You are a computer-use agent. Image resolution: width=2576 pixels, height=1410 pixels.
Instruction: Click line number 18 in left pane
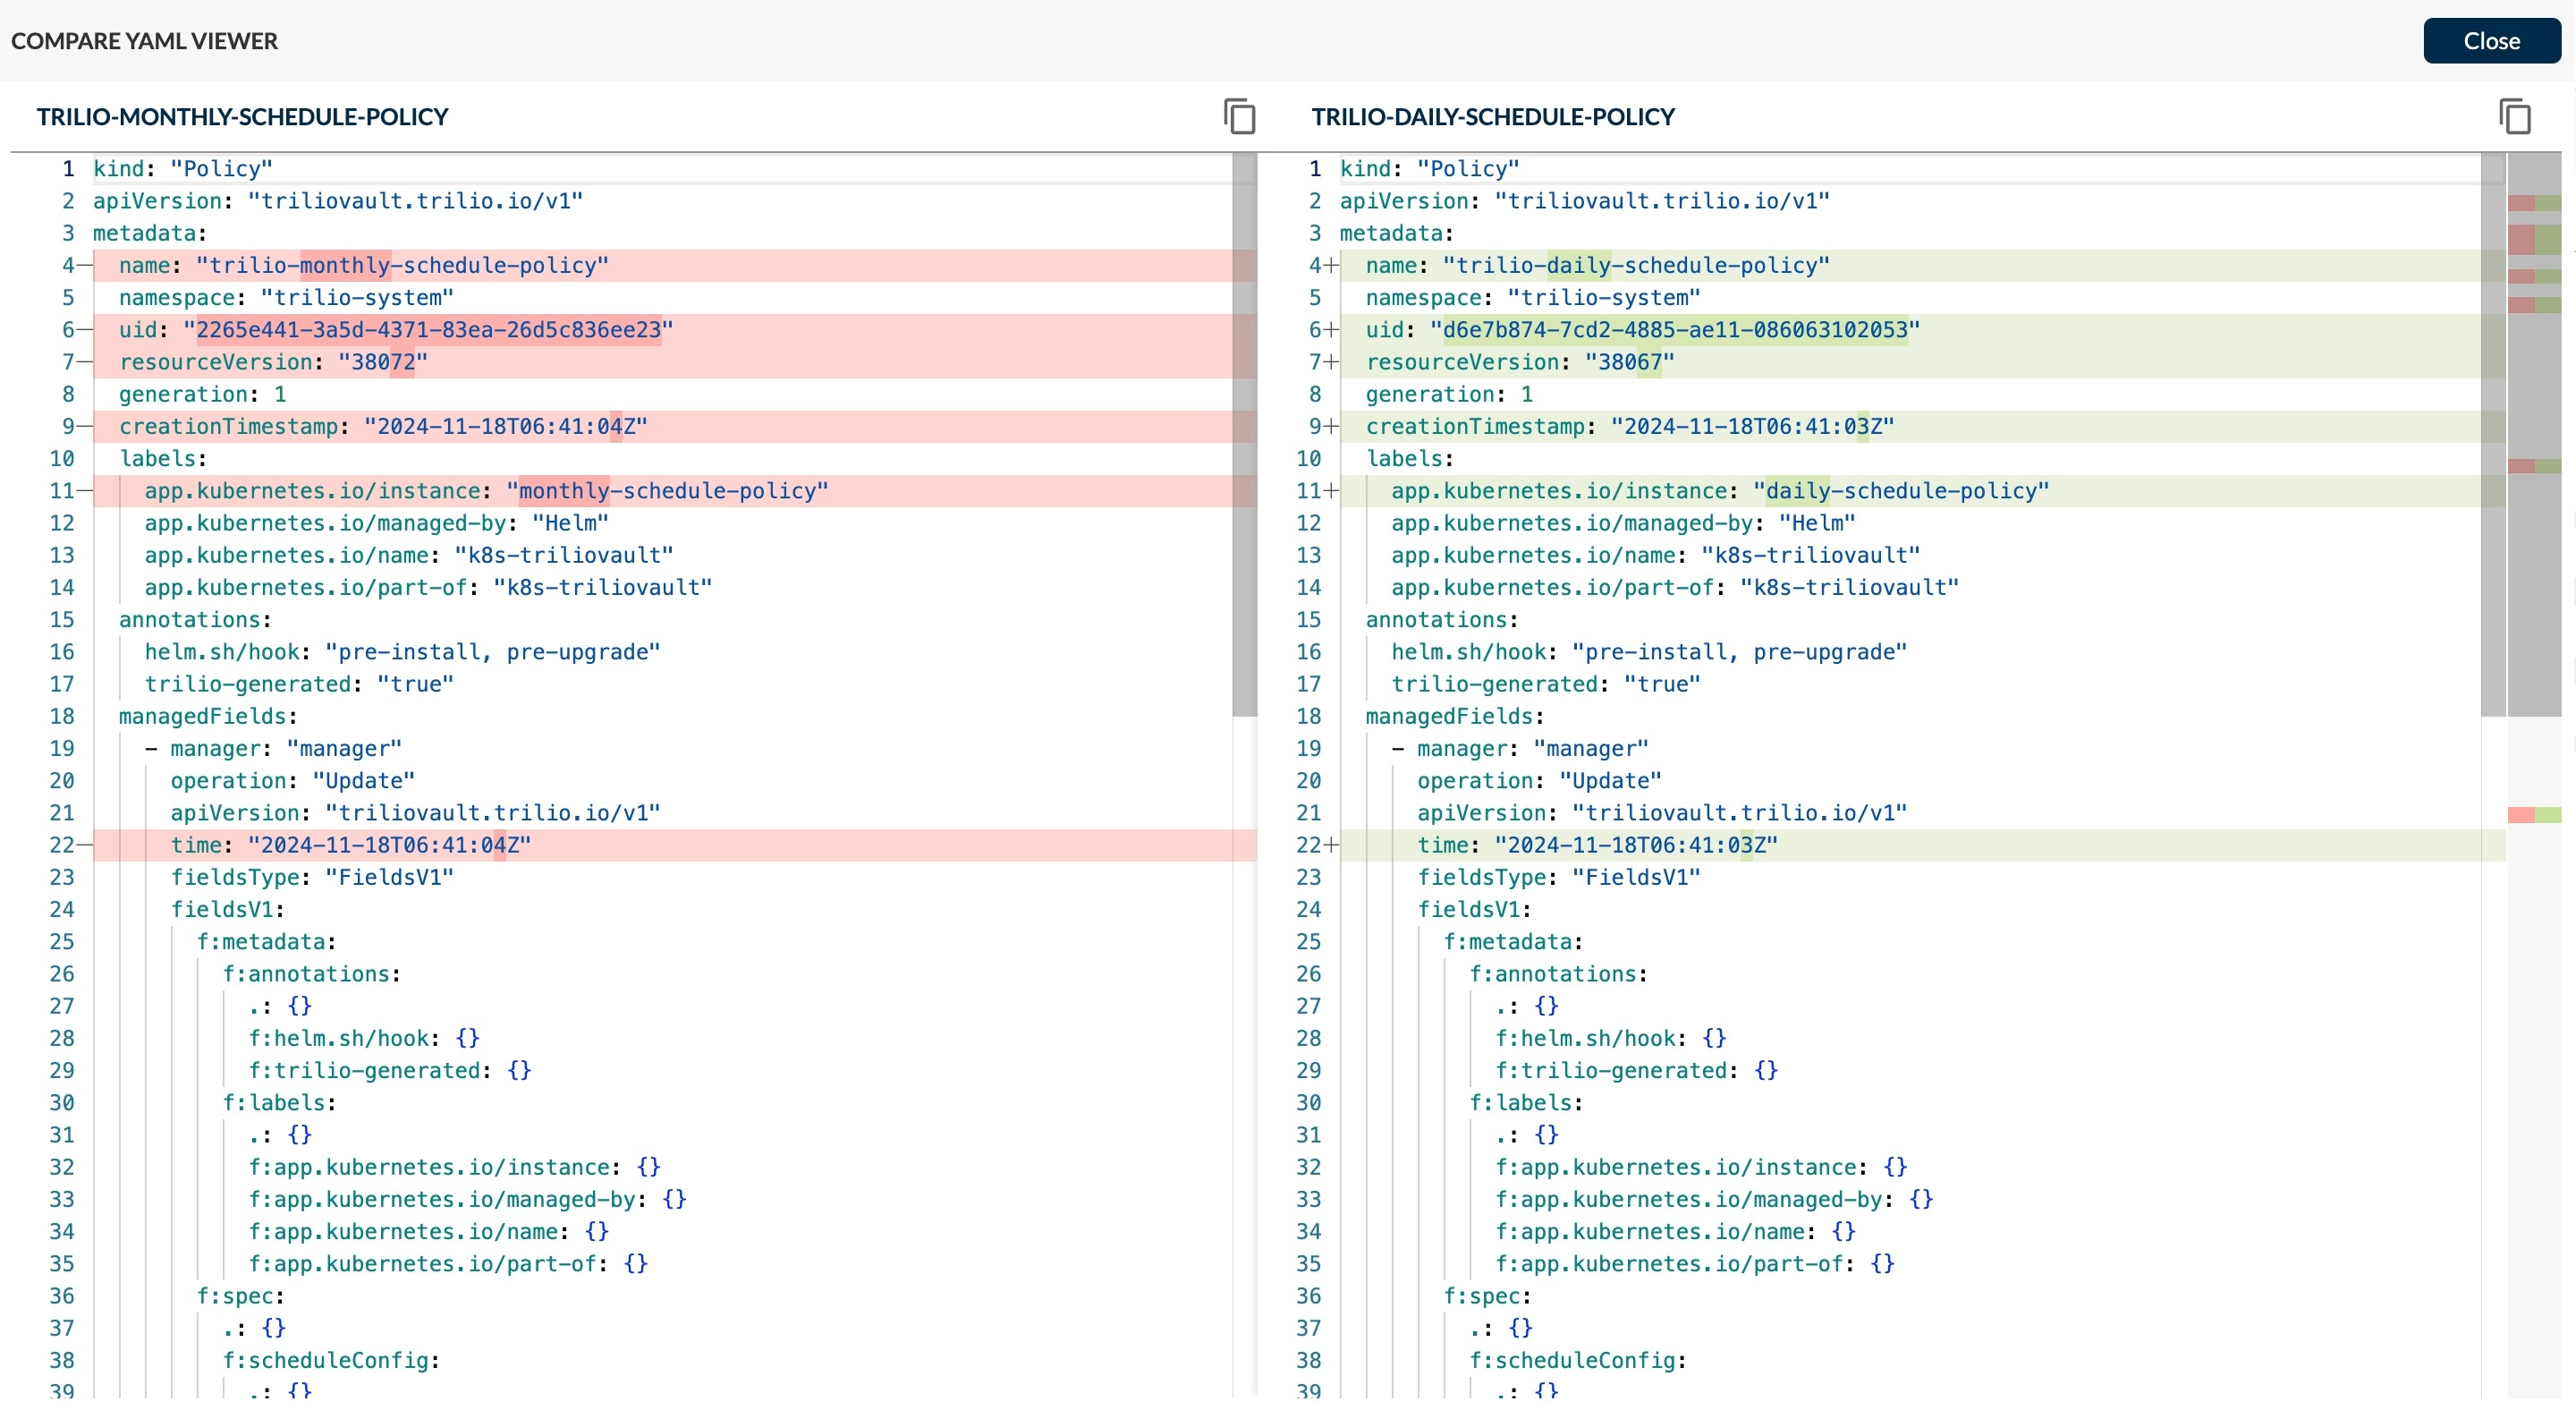(62, 716)
